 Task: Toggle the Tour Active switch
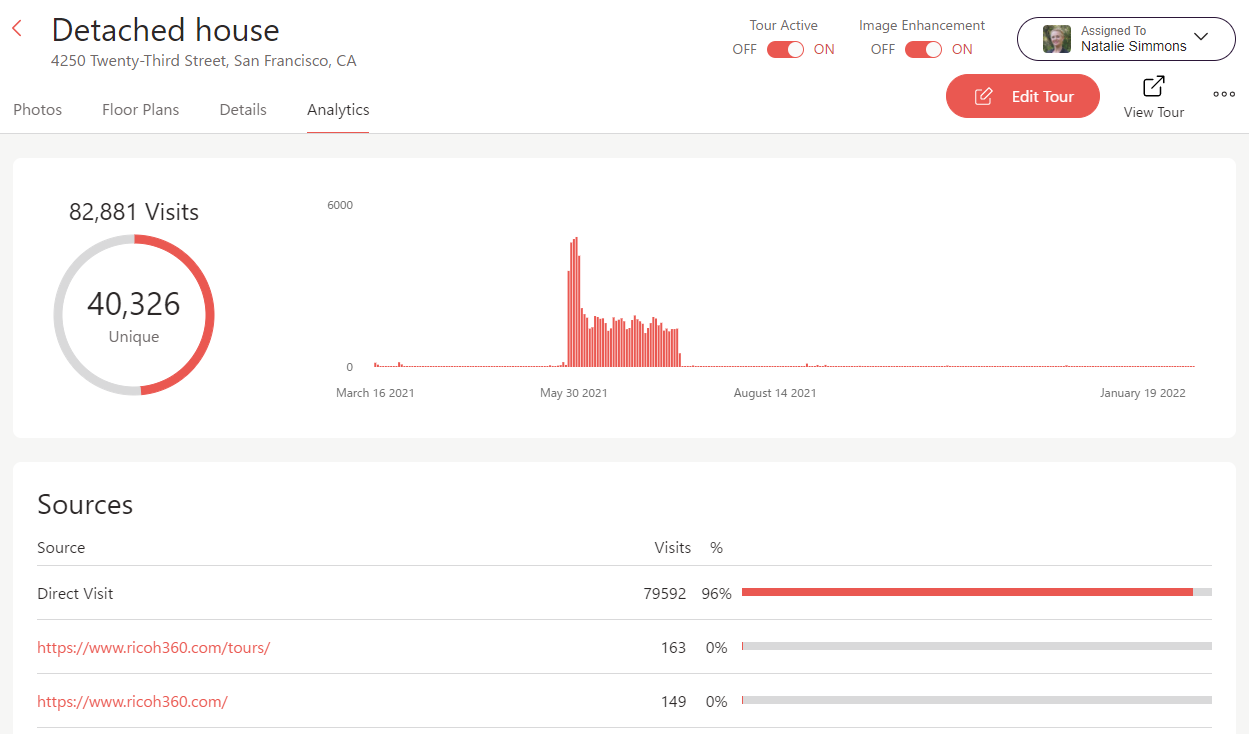pyautogui.click(x=785, y=49)
